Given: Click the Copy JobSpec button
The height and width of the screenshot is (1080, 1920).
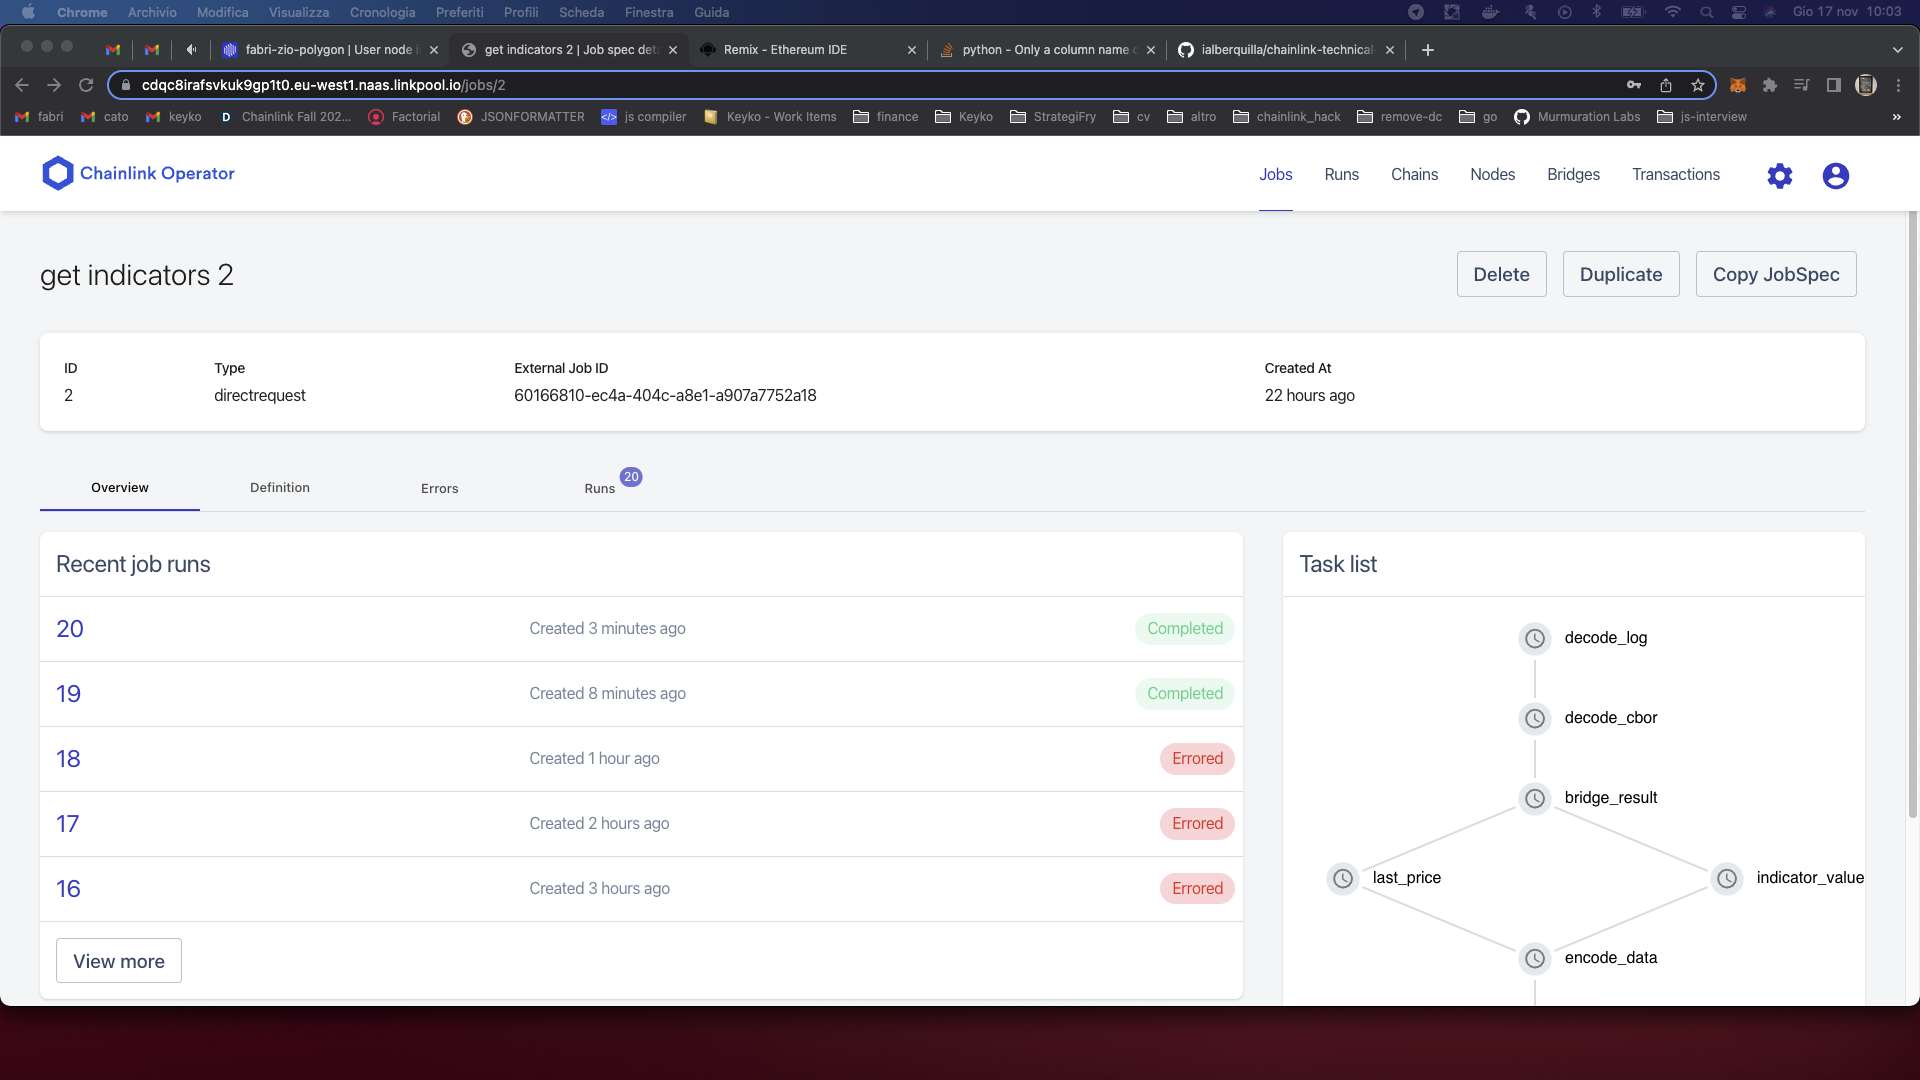Looking at the screenshot, I should tap(1776, 274).
